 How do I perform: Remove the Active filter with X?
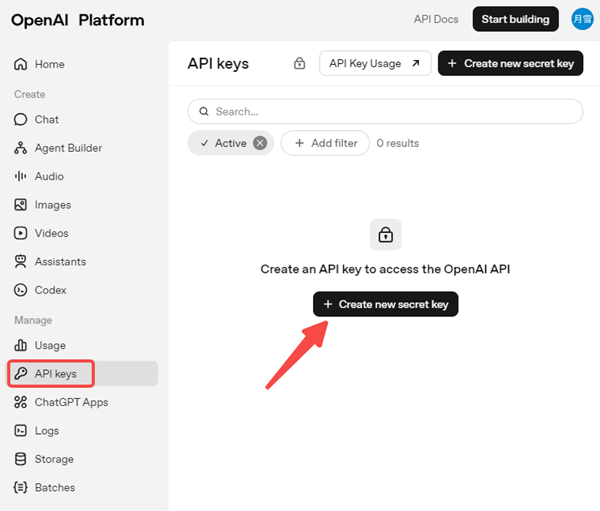coord(260,143)
